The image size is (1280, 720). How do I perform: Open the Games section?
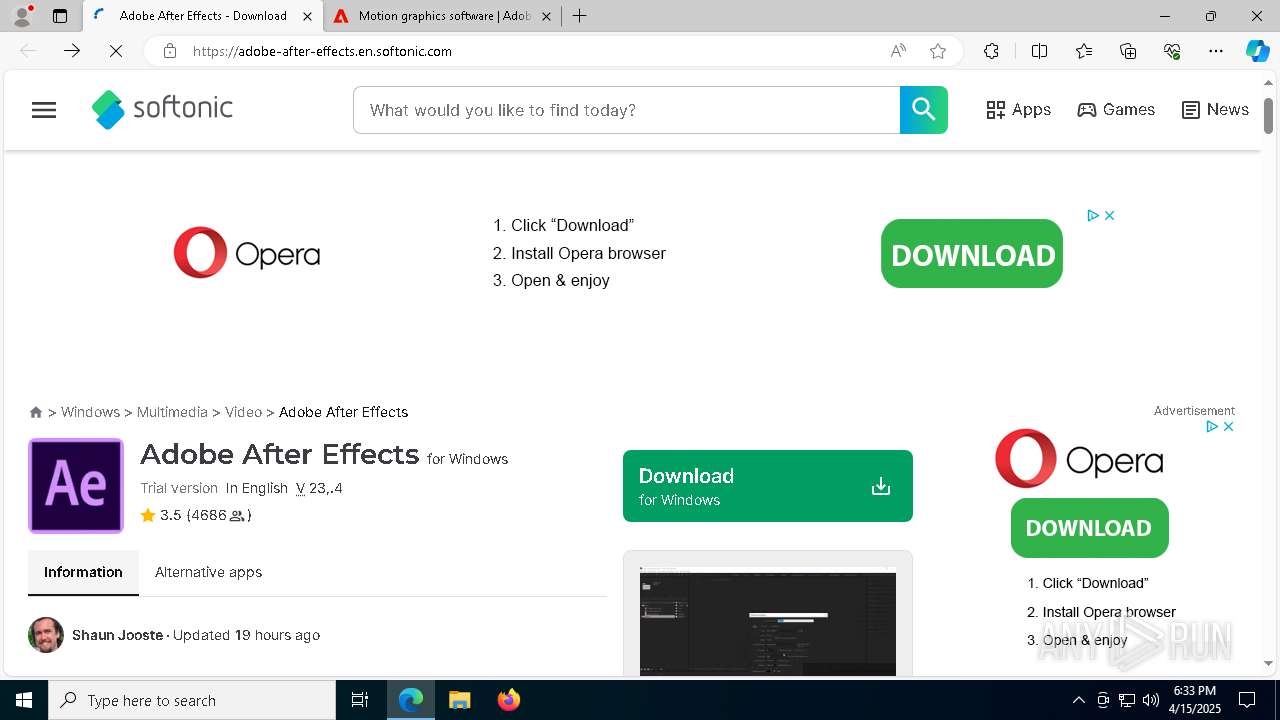1116,110
